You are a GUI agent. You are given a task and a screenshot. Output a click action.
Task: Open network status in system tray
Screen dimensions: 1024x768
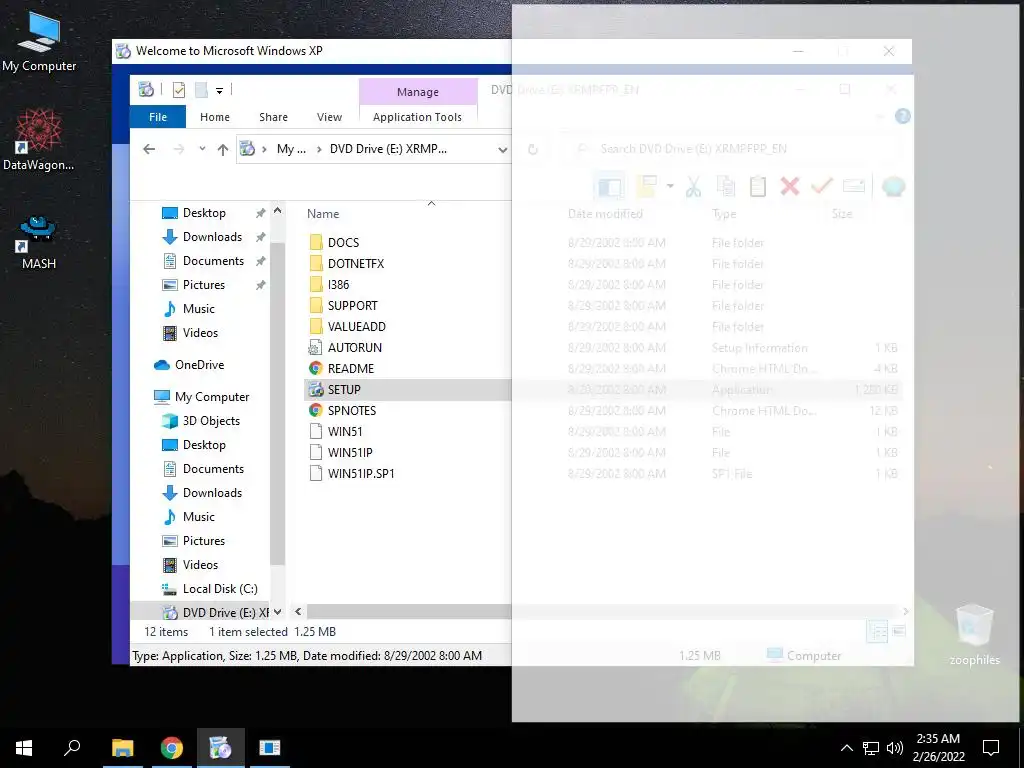click(871, 748)
